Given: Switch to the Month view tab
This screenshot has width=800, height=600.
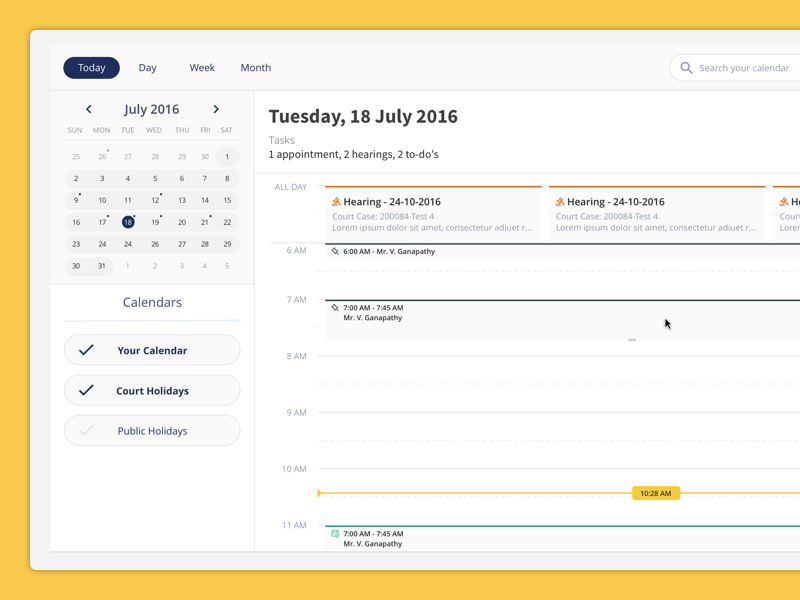Looking at the screenshot, I should 256,67.
